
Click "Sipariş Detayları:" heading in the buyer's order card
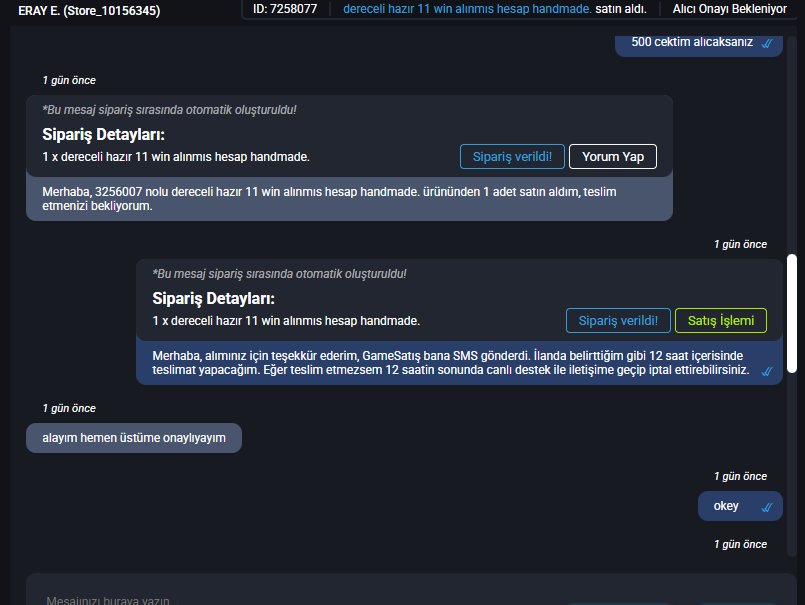click(x=103, y=135)
